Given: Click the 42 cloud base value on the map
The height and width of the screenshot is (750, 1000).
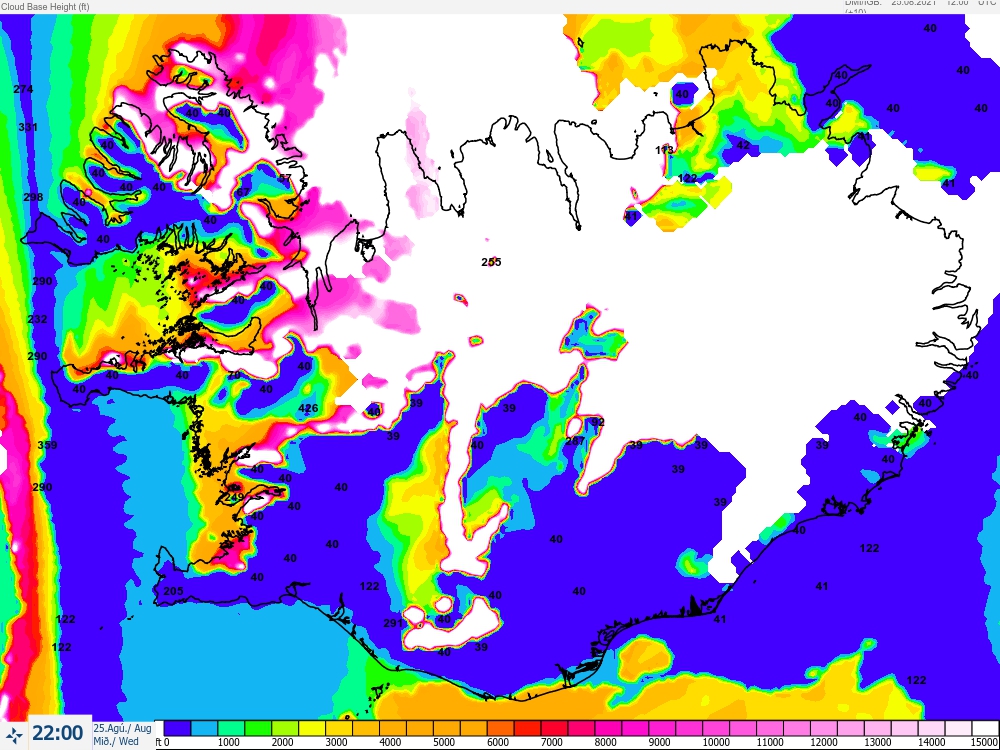Looking at the screenshot, I should pyautogui.click(x=743, y=145).
